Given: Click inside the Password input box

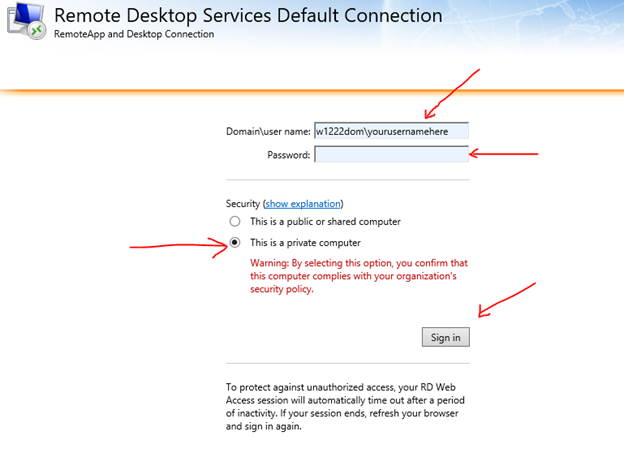Looking at the screenshot, I should [391, 154].
